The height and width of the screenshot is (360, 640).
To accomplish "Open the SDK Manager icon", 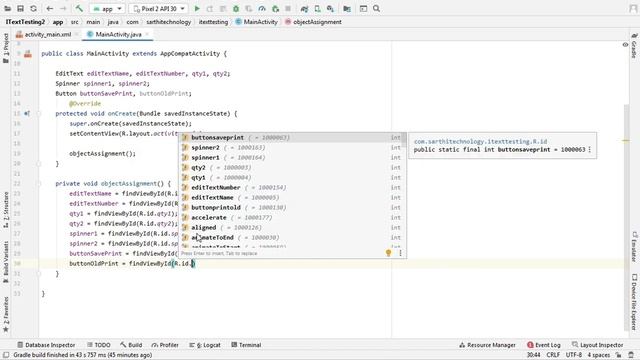I will (x=330, y=9).
